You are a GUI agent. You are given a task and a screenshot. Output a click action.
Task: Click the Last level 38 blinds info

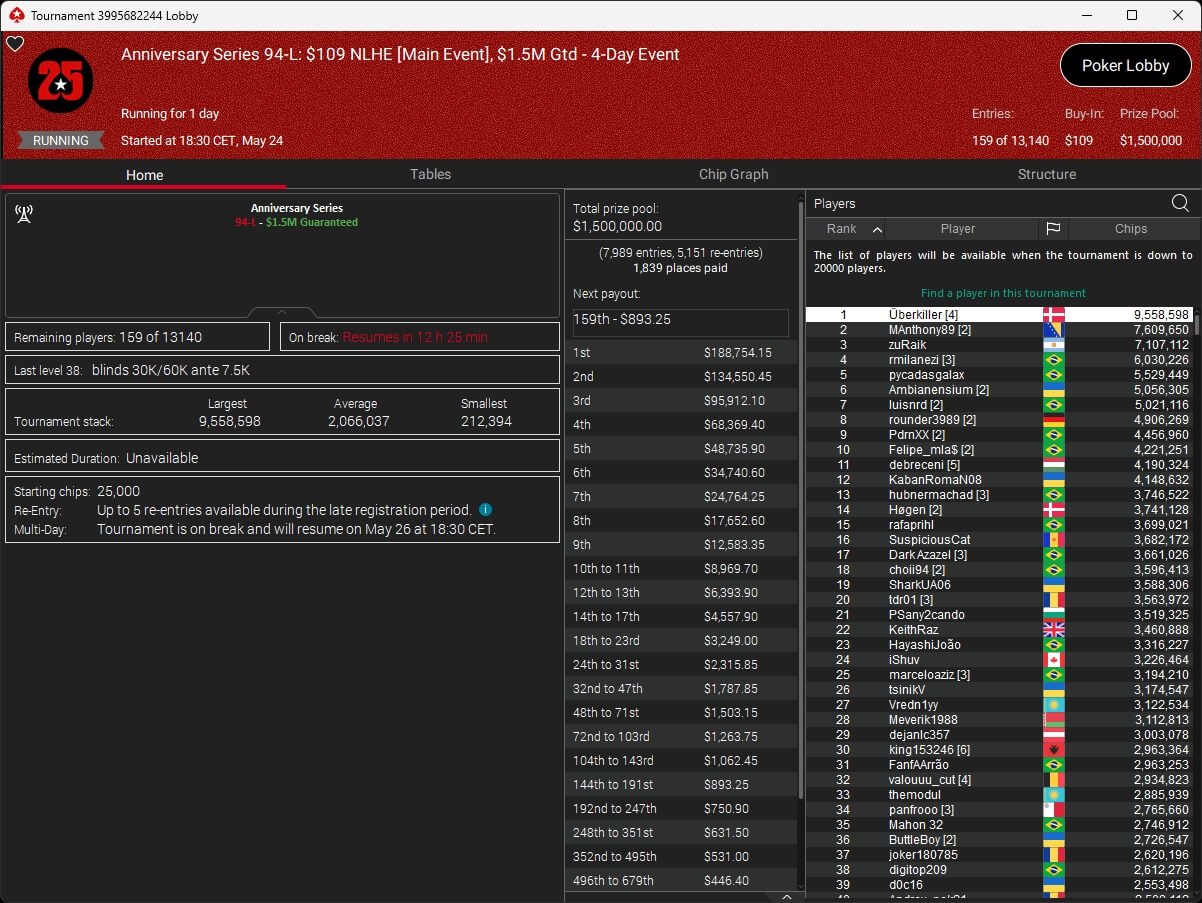pos(282,370)
